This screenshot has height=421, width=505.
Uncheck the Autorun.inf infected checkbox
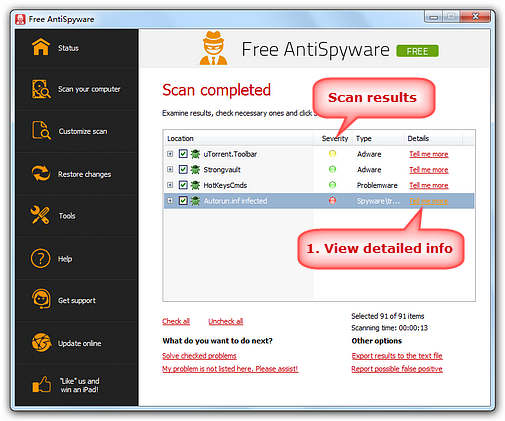pyautogui.click(x=183, y=201)
